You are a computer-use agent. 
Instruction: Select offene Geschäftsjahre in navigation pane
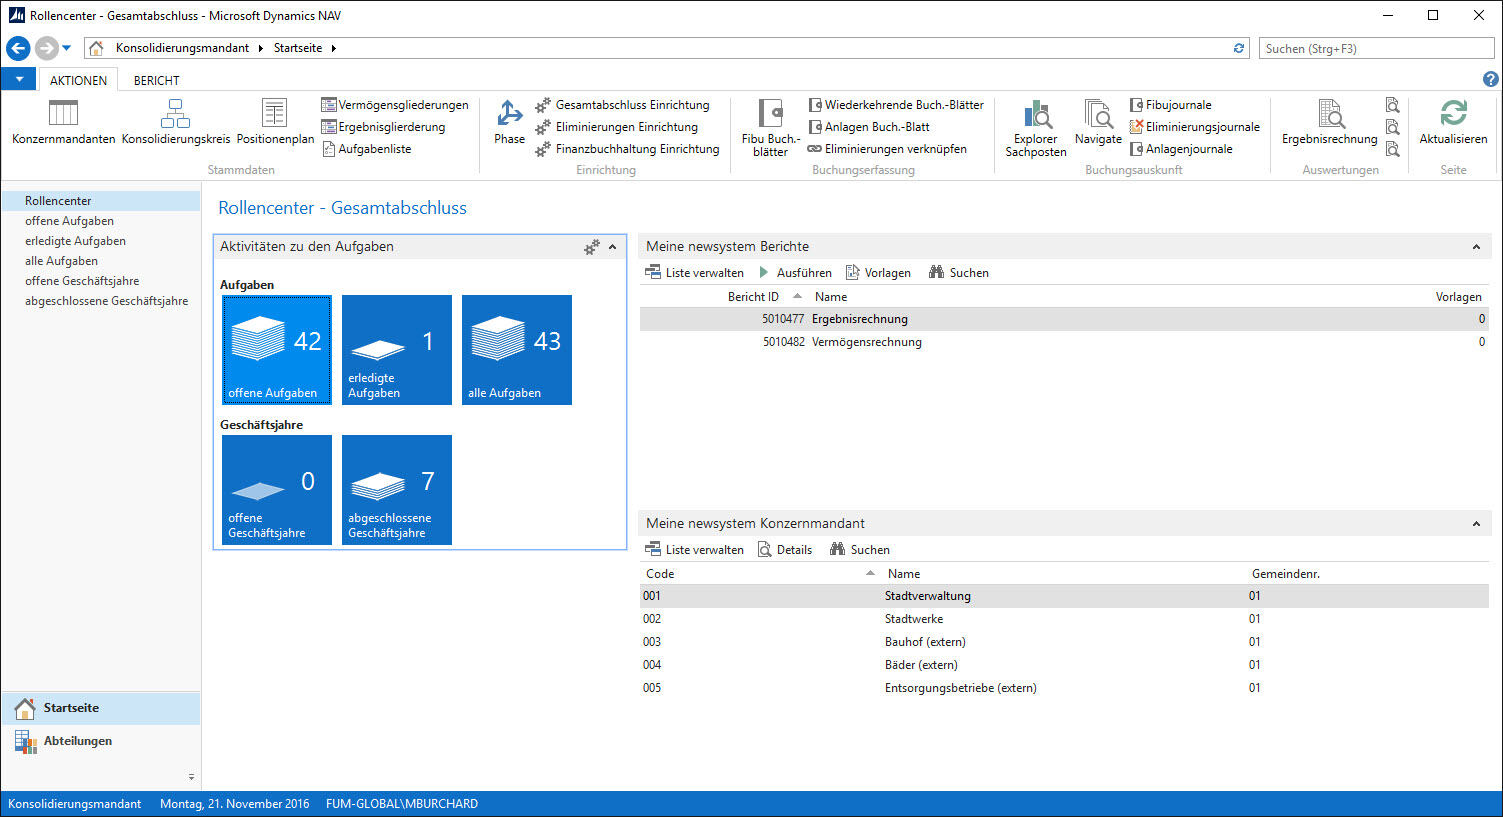(x=82, y=281)
